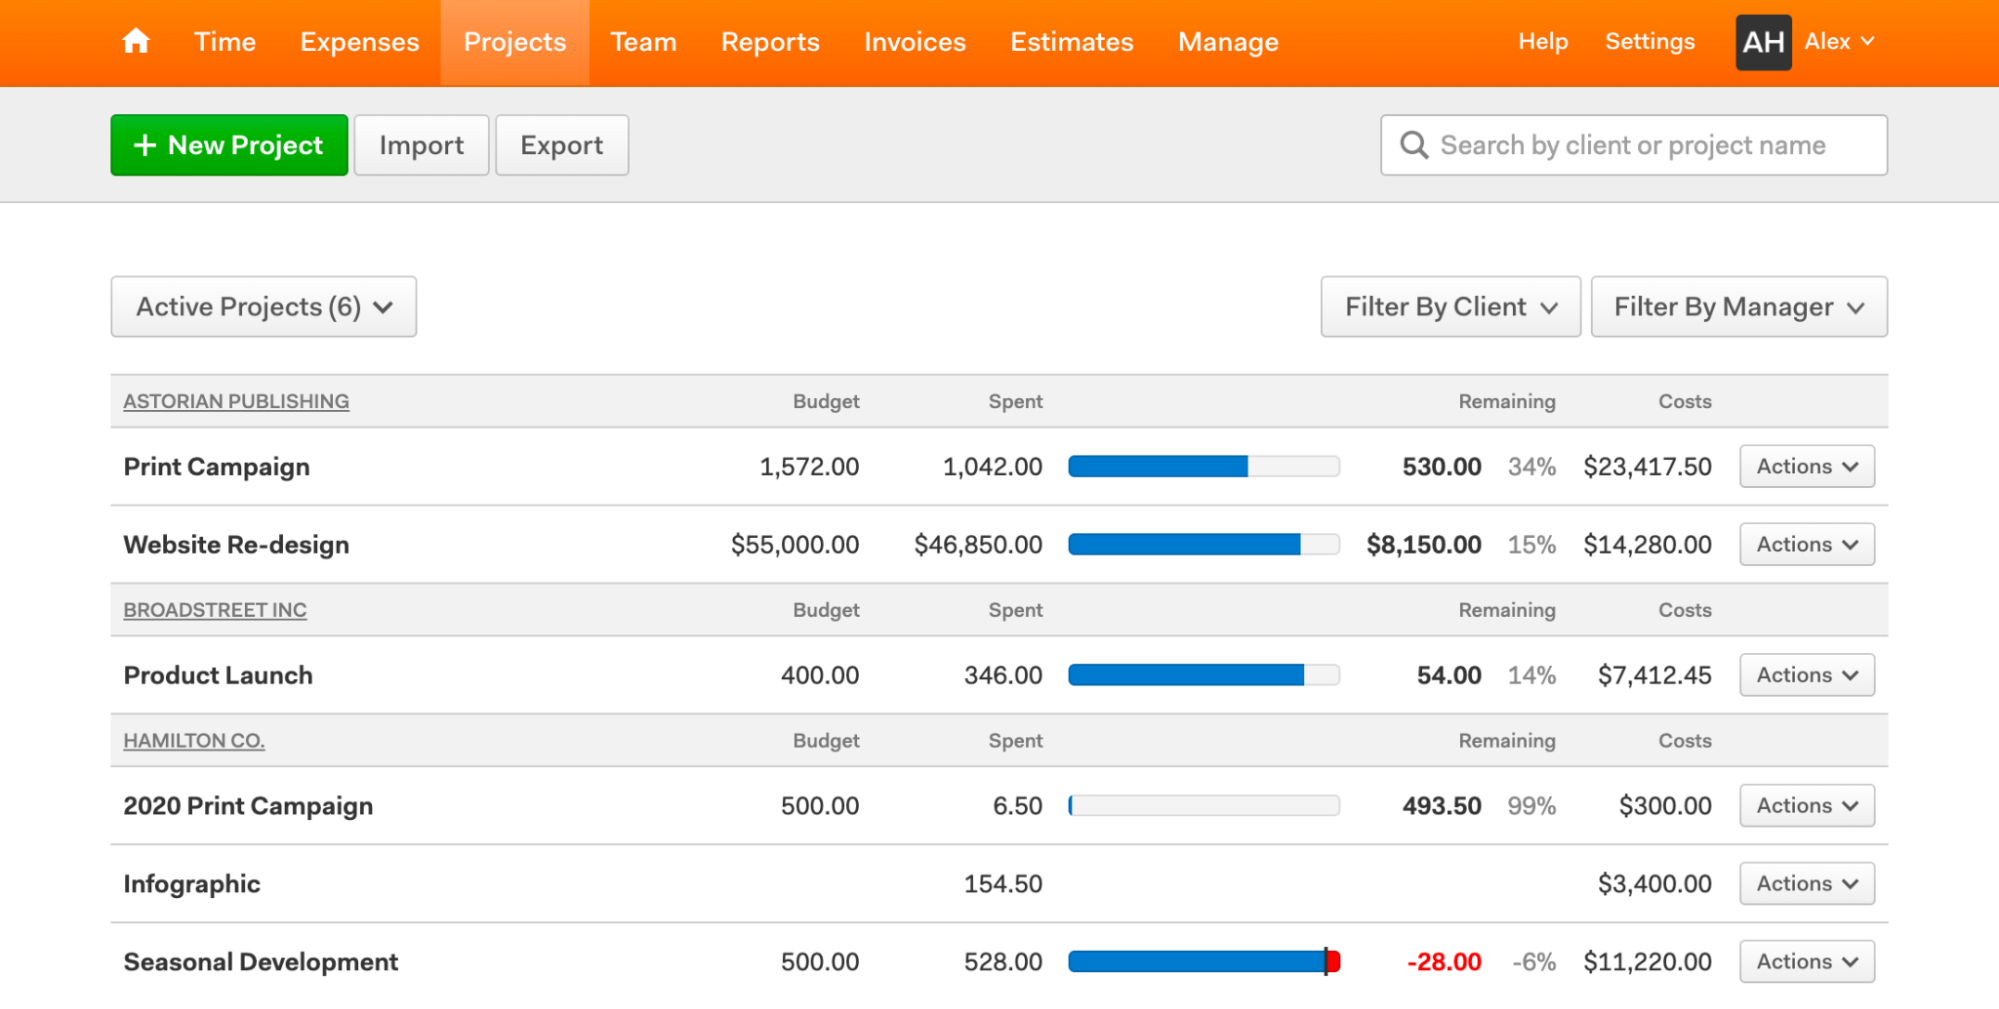Image resolution: width=1999 pixels, height=1009 pixels.
Task: Click the Import button
Action: coord(421,145)
